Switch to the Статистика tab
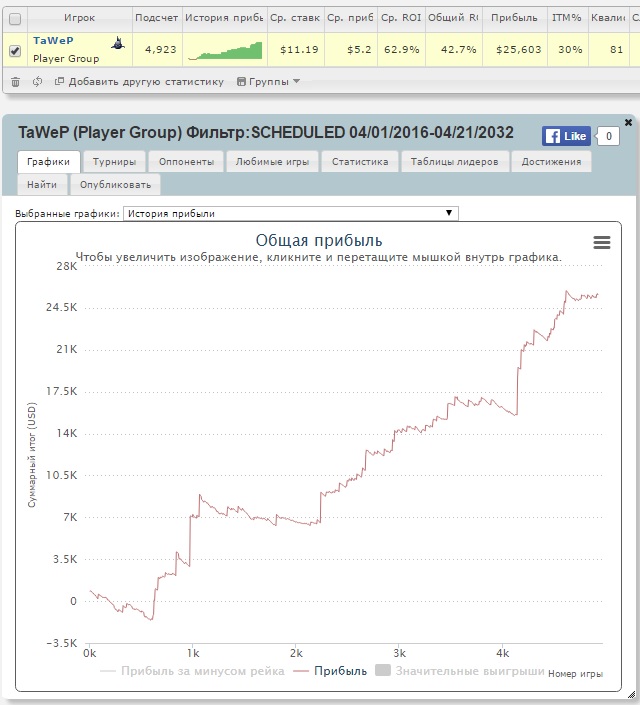This screenshot has width=640, height=705. [x=360, y=162]
